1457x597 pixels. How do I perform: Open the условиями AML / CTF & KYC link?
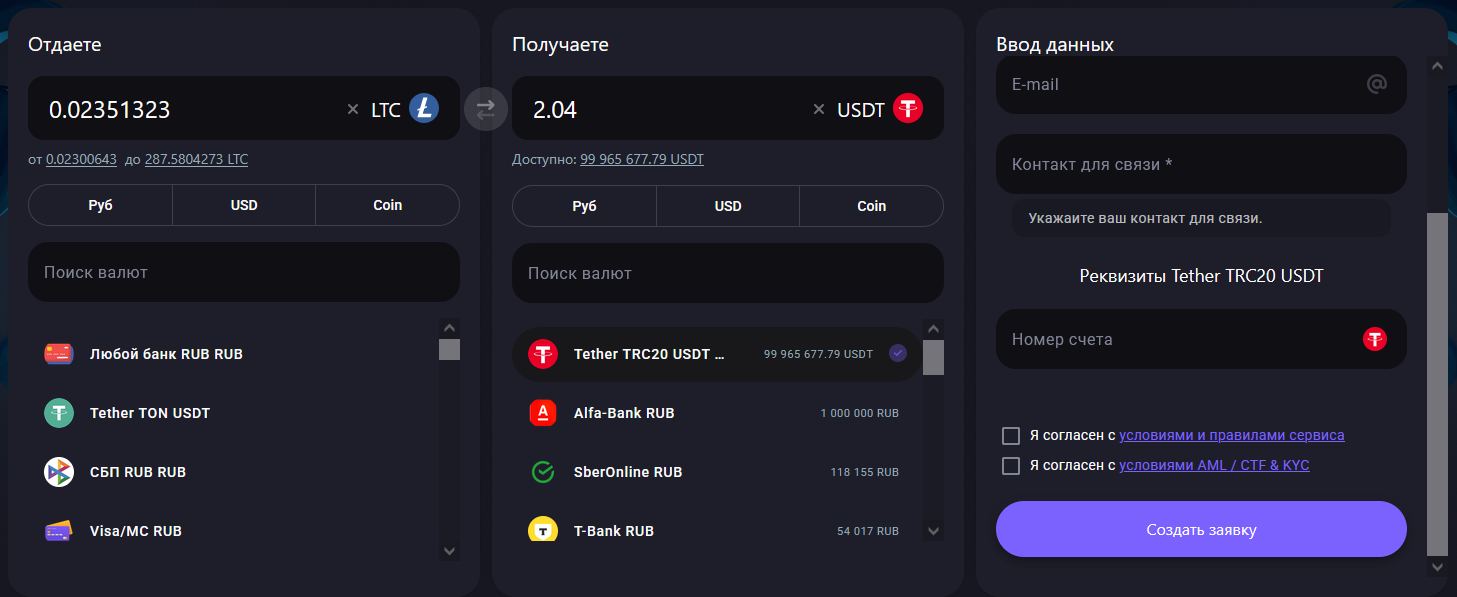[x=1214, y=466]
